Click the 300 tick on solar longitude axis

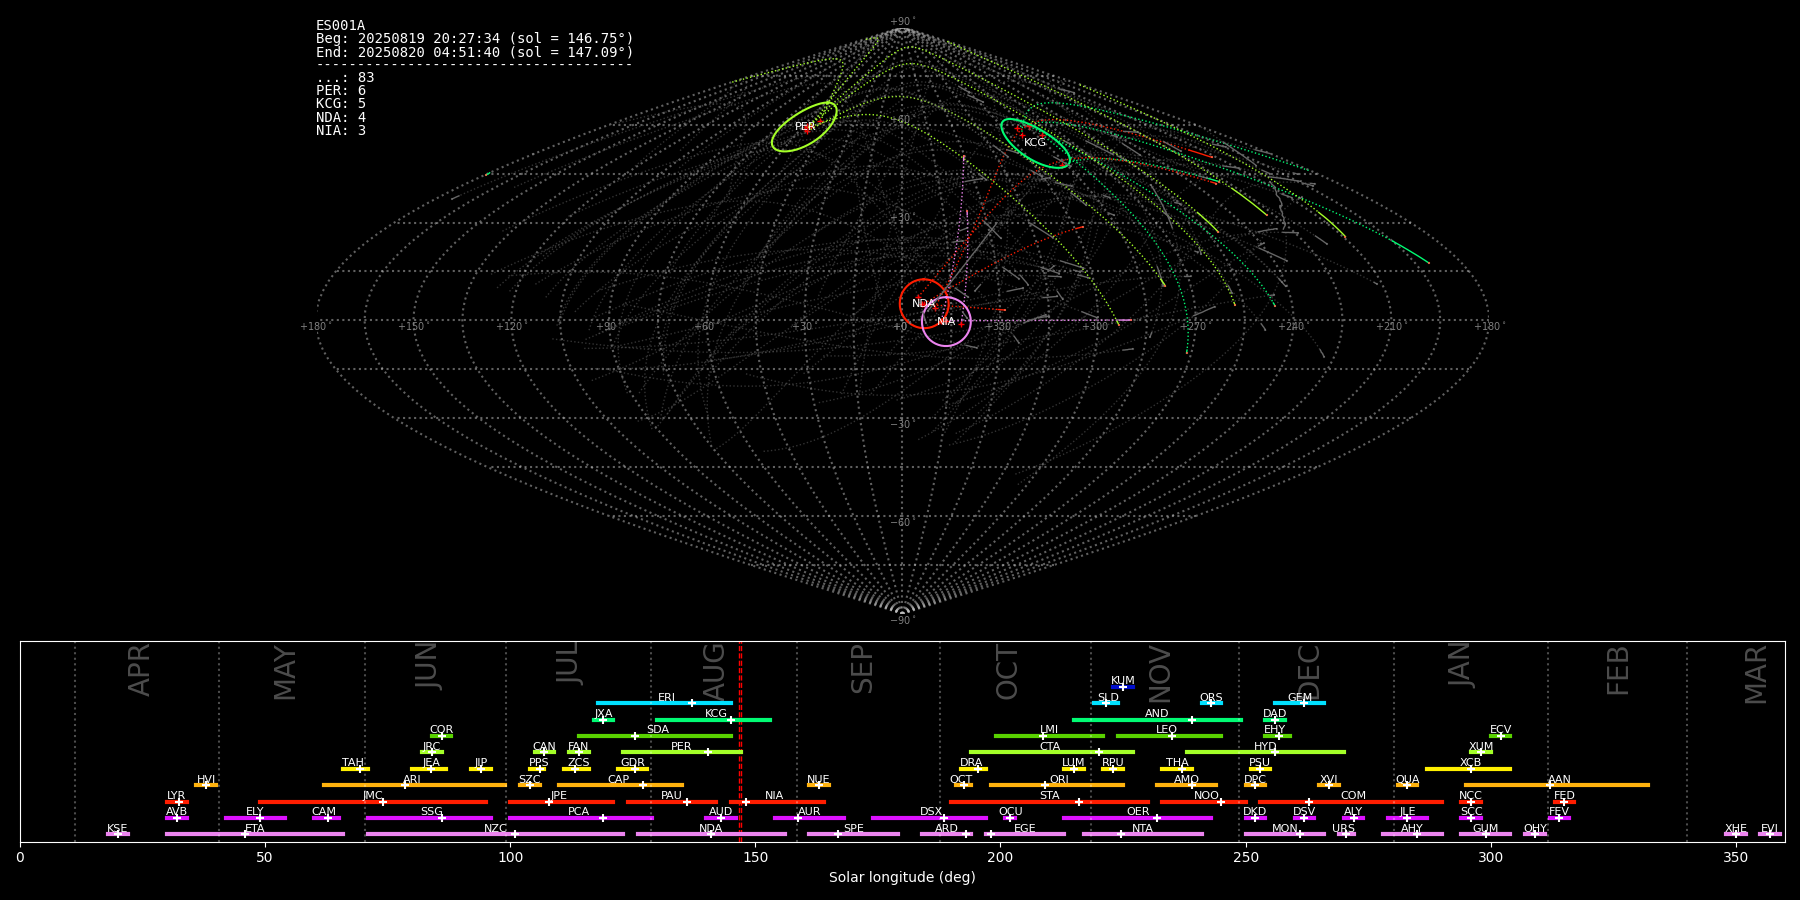coord(1490,857)
